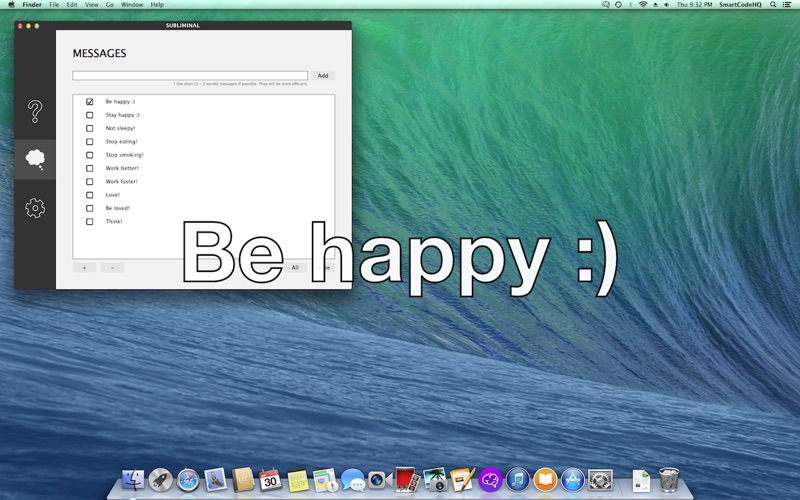Select the 'Stop smoking!' message text
The width and height of the screenshot is (800, 500).
point(124,155)
